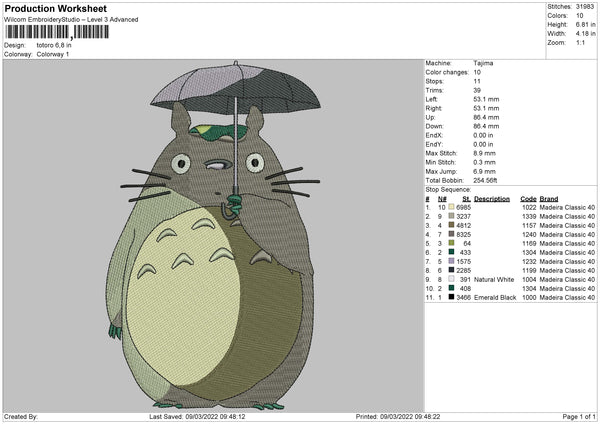Select the Width value '4.18 in'

click(585, 34)
